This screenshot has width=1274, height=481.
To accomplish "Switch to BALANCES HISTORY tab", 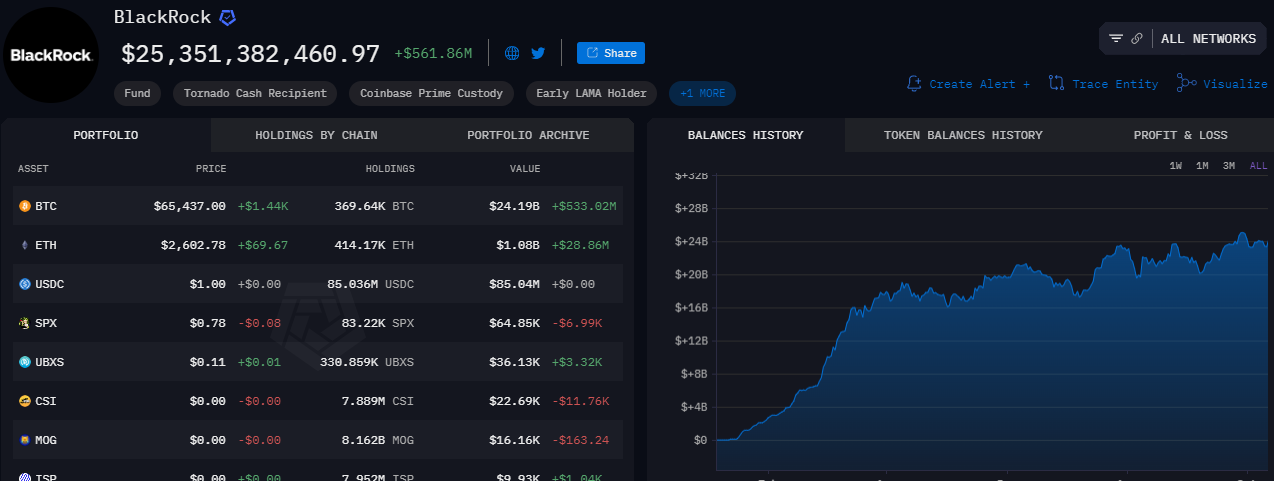I will 746,135.
